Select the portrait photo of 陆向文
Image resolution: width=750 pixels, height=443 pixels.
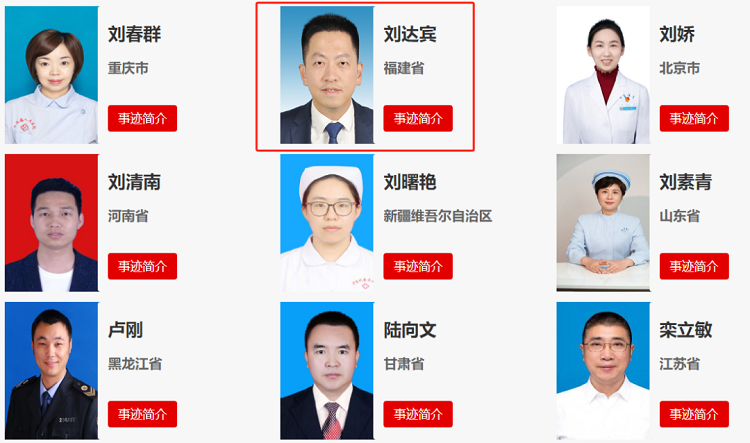(x=327, y=370)
